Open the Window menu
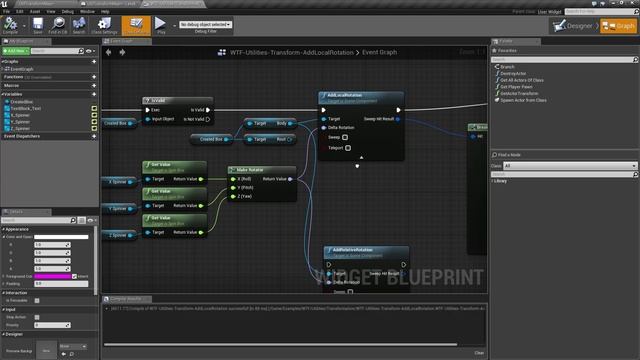Viewport: 640px width, 360px height. click(x=87, y=11)
